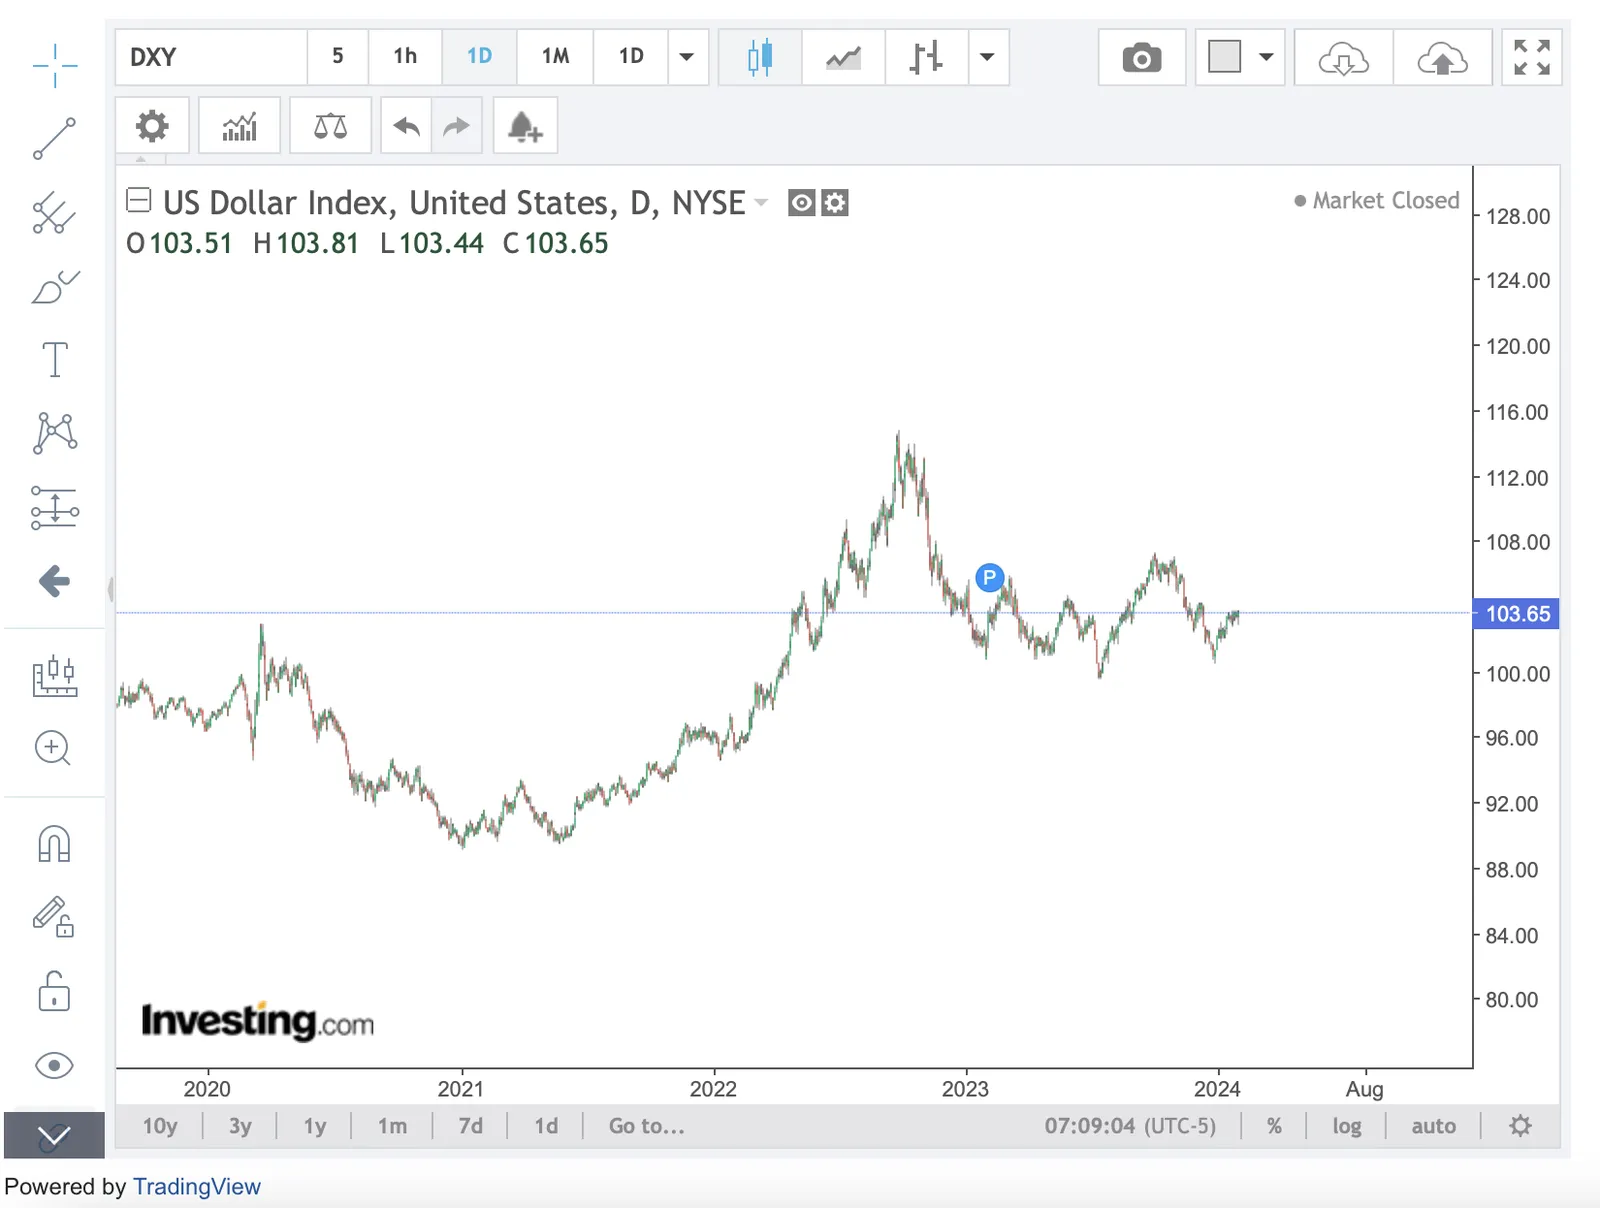Select the text annotation tool
Viewport: 1600px width, 1208px height.
tap(55, 360)
